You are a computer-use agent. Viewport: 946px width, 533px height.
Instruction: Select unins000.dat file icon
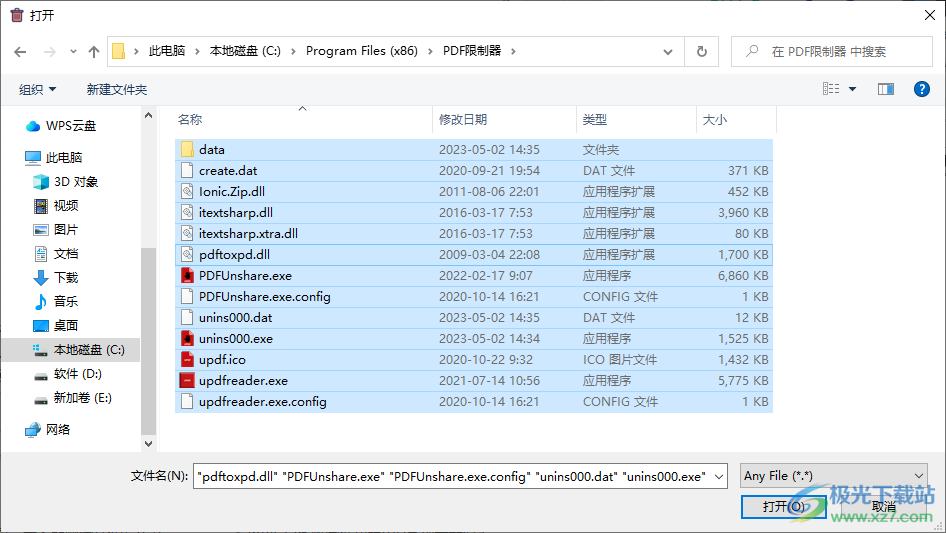tap(188, 318)
